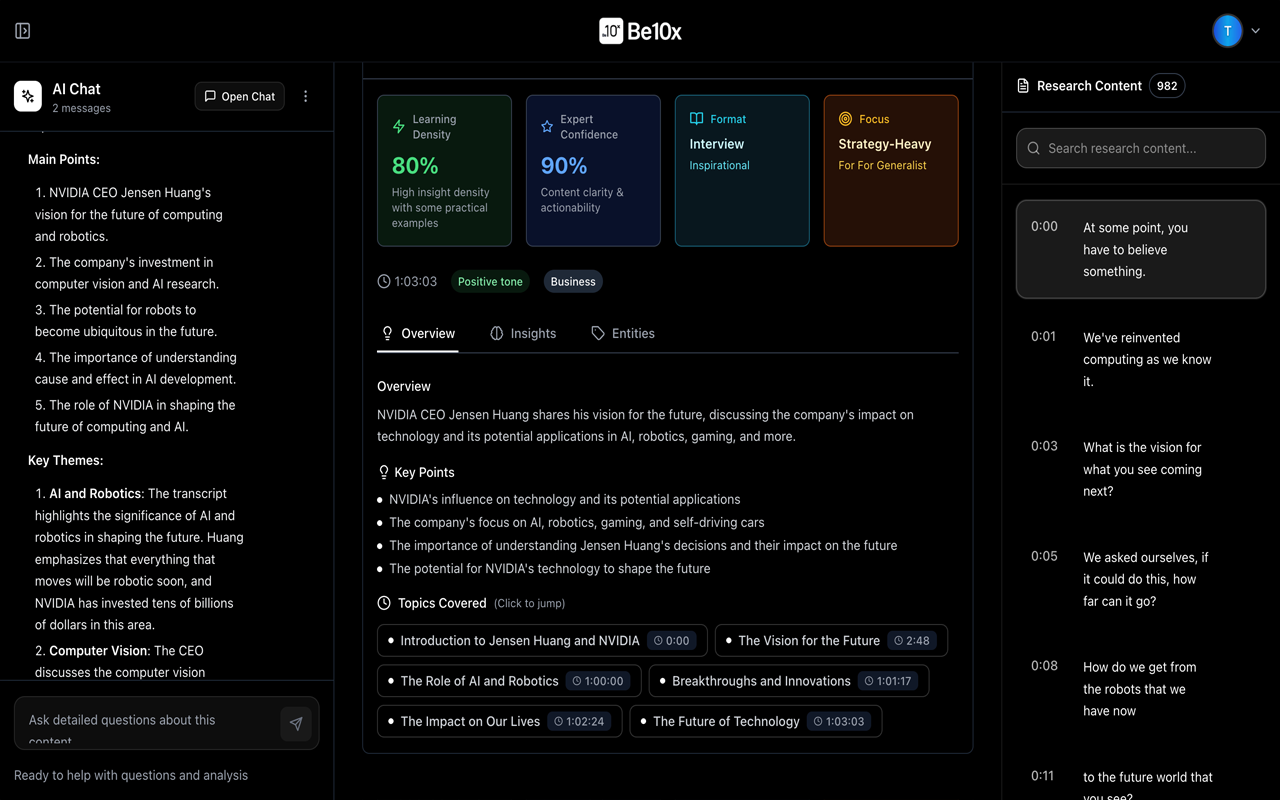Click key point about self-driving cars
Screen dimensions: 1280x800
coord(577,523)
